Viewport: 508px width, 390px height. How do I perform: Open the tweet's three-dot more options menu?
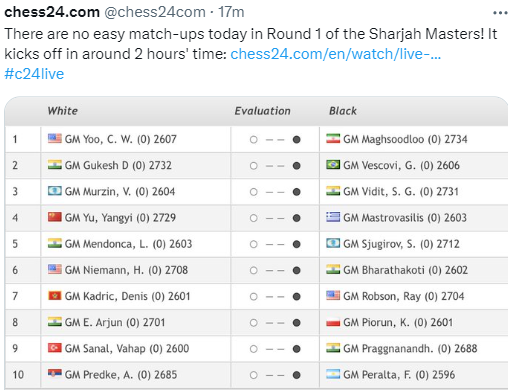pos(500,13)
